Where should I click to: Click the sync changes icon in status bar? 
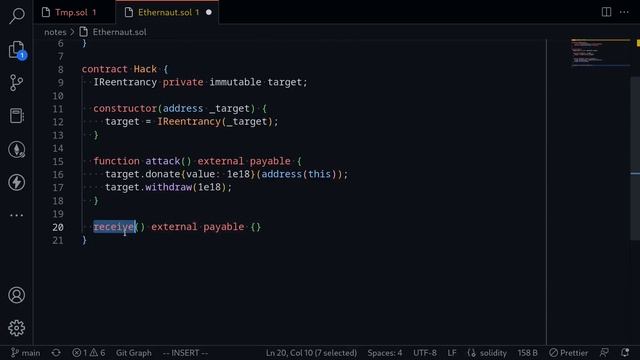[56, 353]
